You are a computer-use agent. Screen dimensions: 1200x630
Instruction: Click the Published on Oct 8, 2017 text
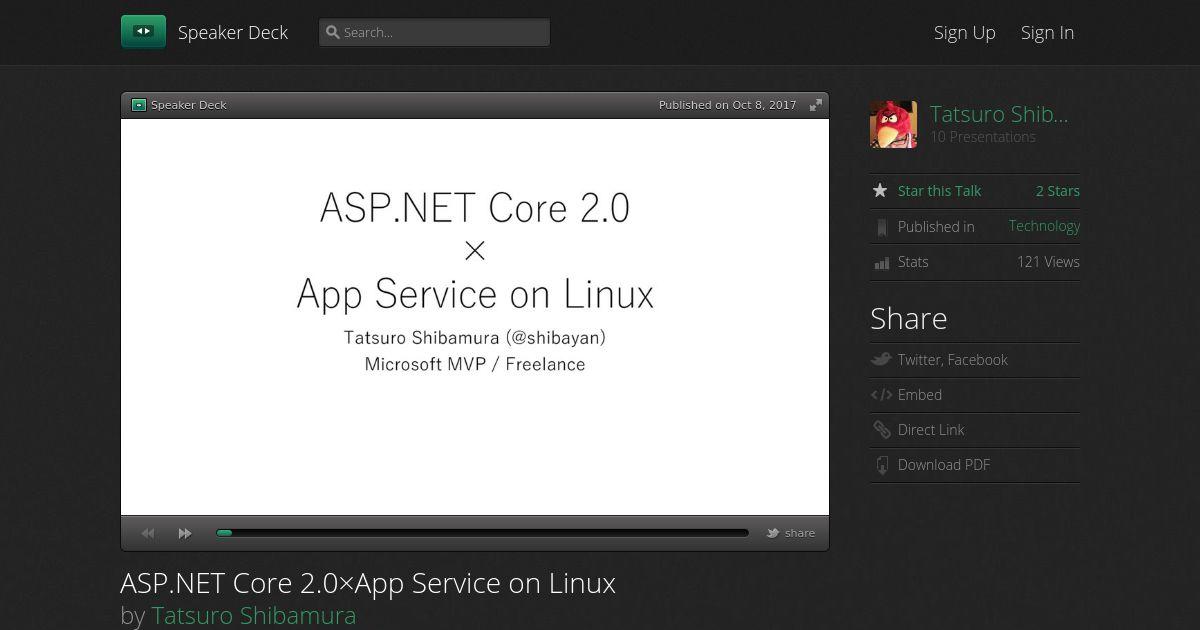pyautogui.click(x=728, y=105)
